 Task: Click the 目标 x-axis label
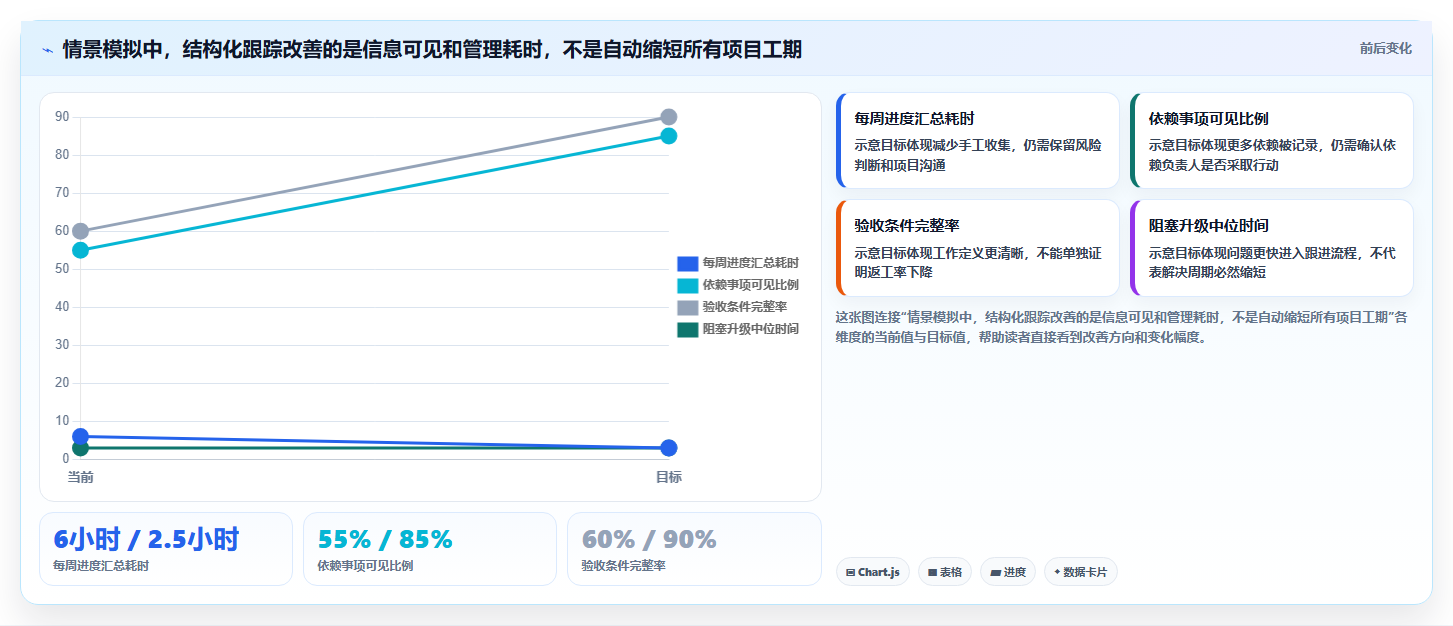(x=669, y=477)
